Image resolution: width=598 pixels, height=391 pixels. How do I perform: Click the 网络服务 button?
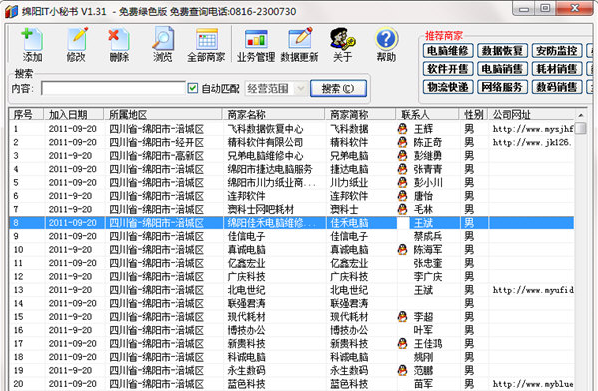click(502, 87)
